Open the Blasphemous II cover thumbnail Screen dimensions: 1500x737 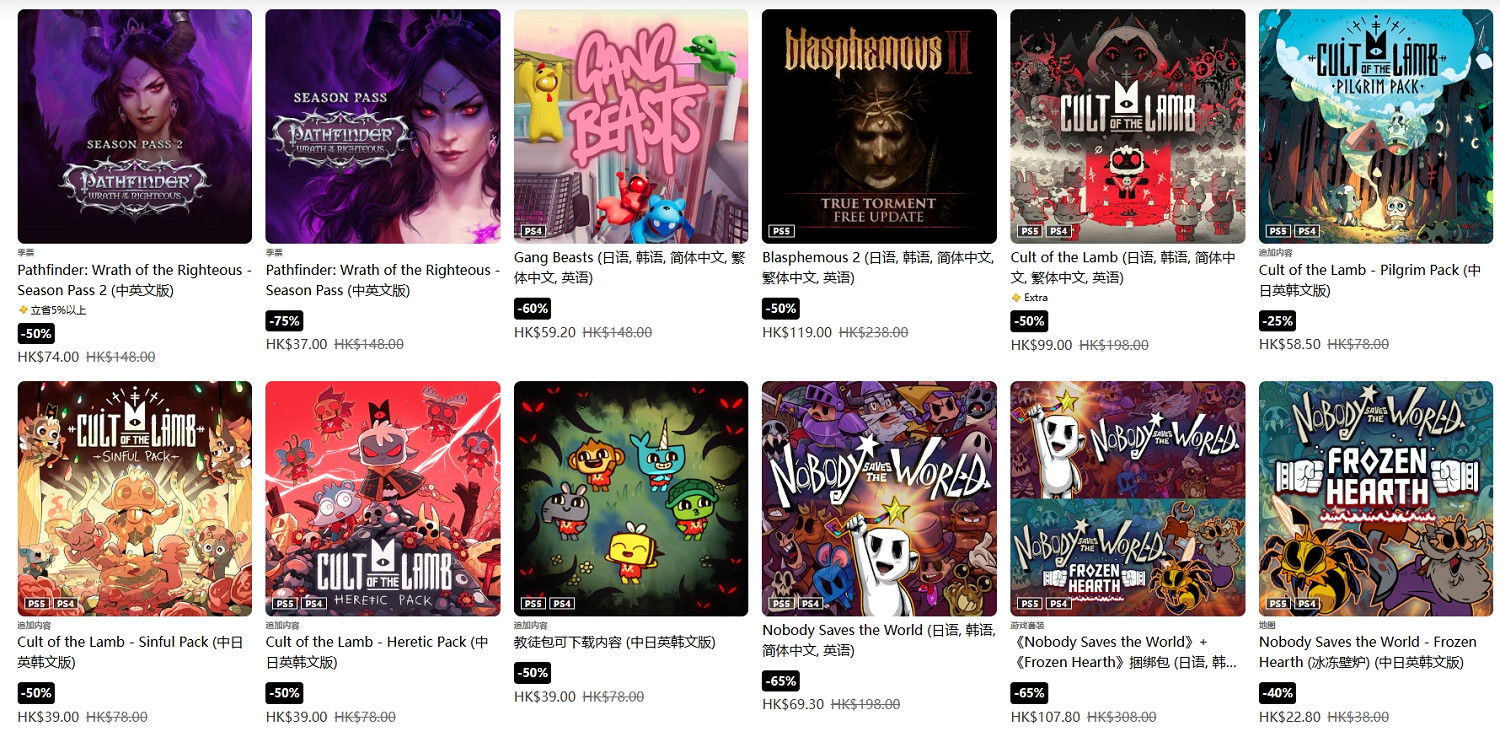(879, 127)
